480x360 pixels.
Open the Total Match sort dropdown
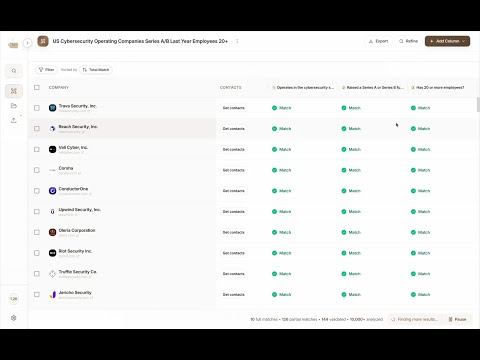[96, 70]
